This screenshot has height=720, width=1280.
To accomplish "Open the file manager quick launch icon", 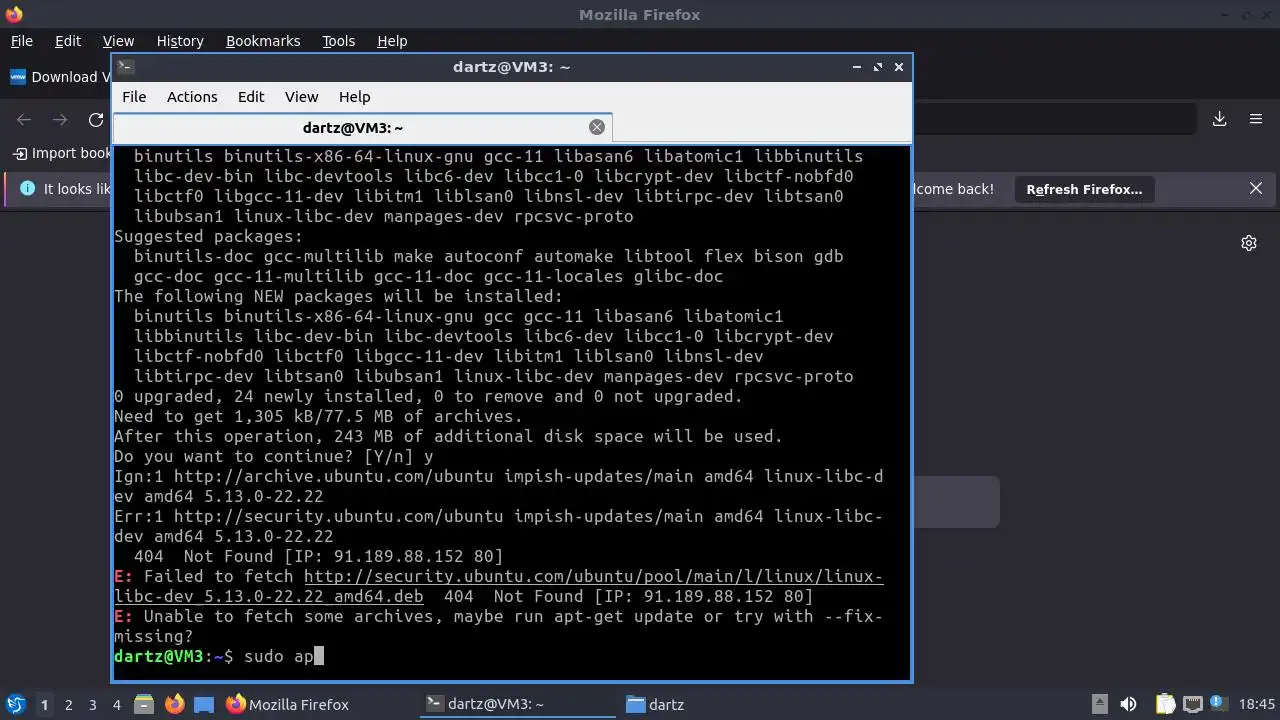I will click(143, 704).
